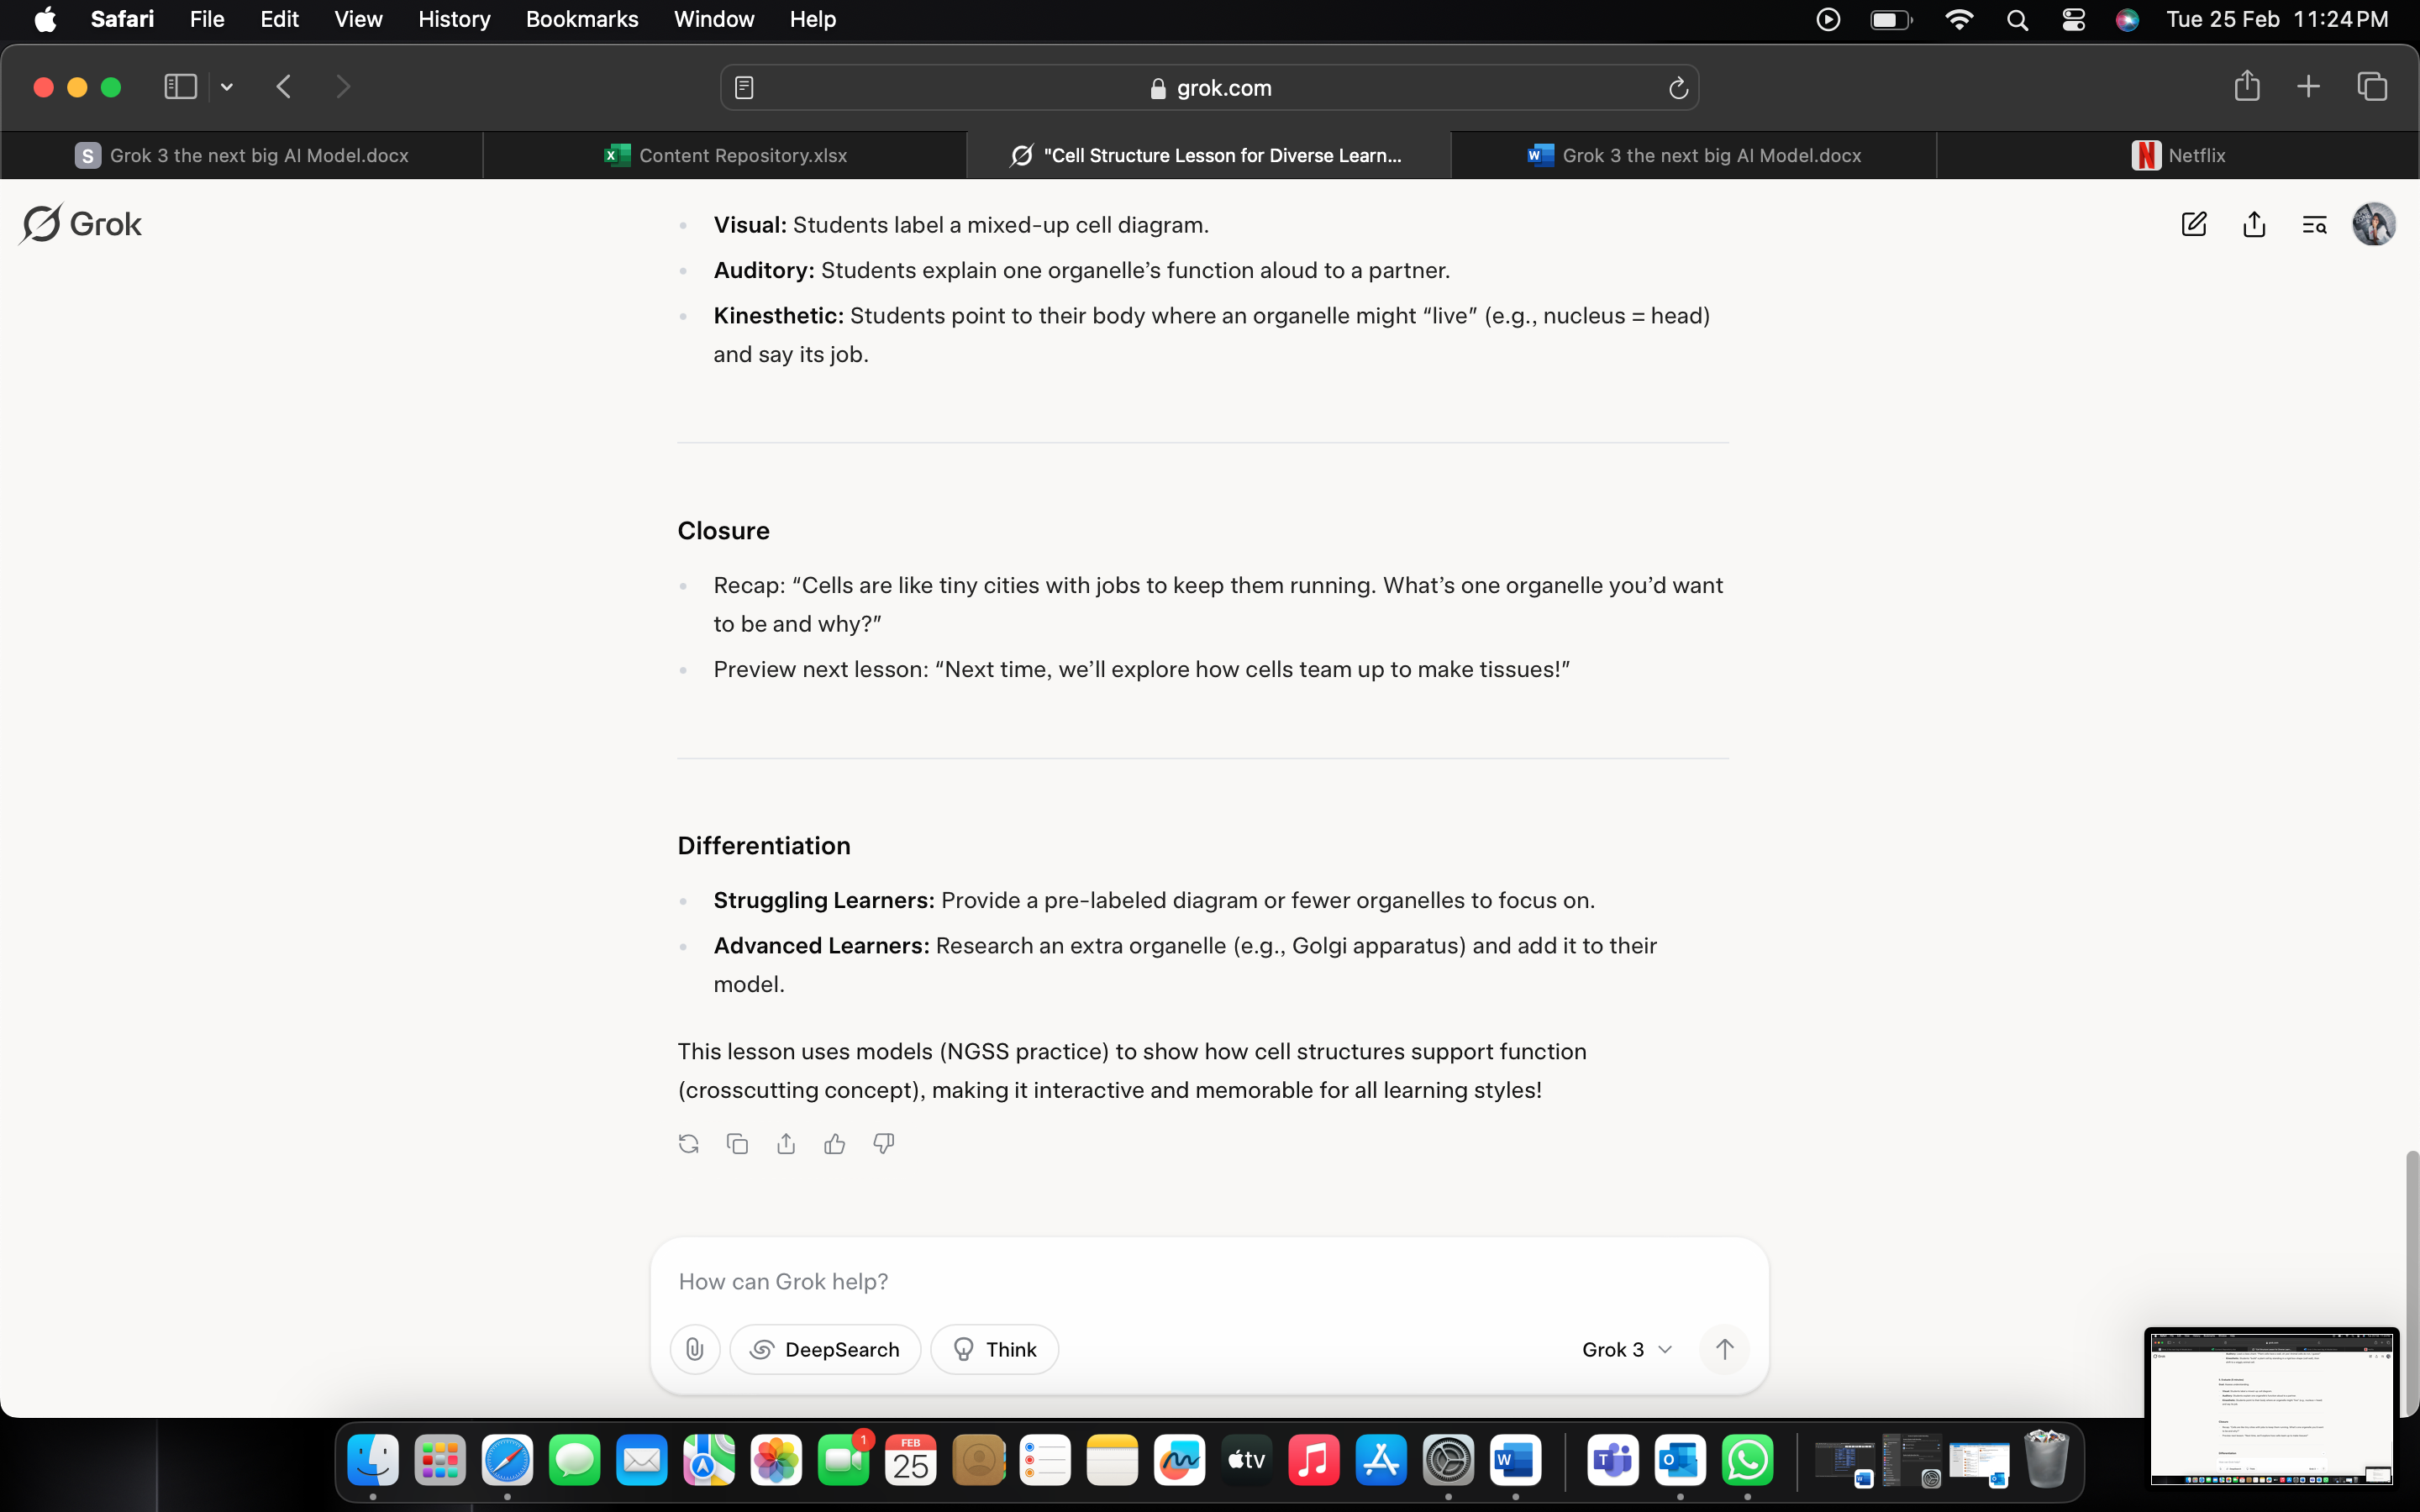Open Safari share sheet
2420x1512 pixels.
(2247, 86)
